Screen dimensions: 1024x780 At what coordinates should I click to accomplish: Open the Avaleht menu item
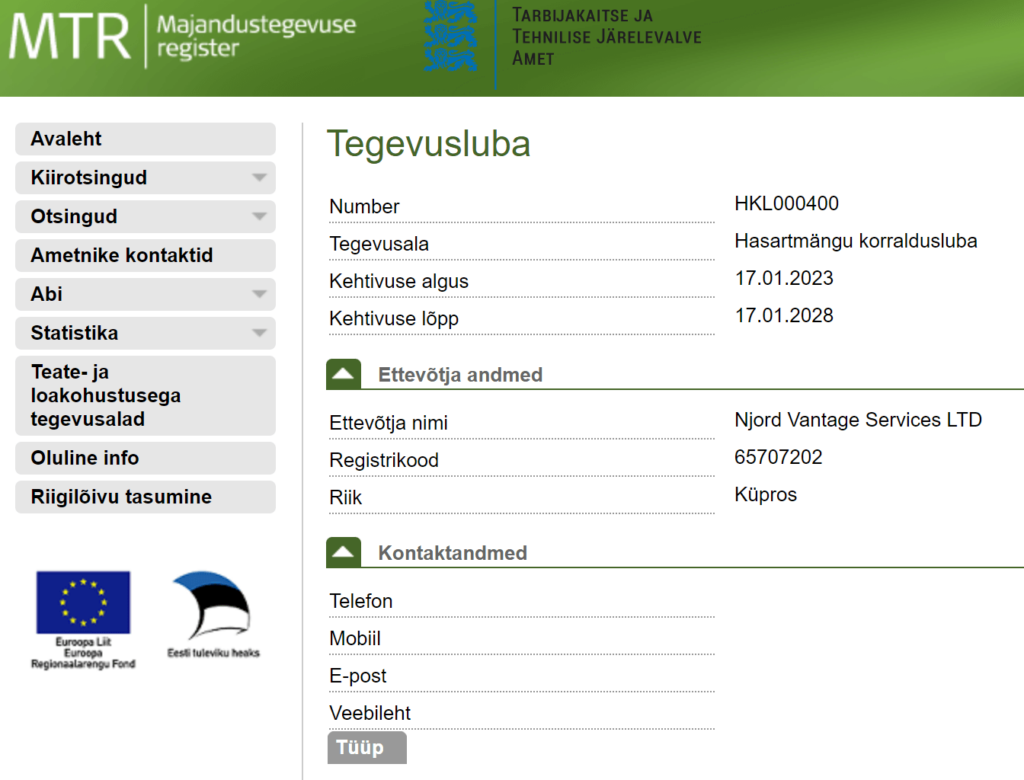pos(144,139)
